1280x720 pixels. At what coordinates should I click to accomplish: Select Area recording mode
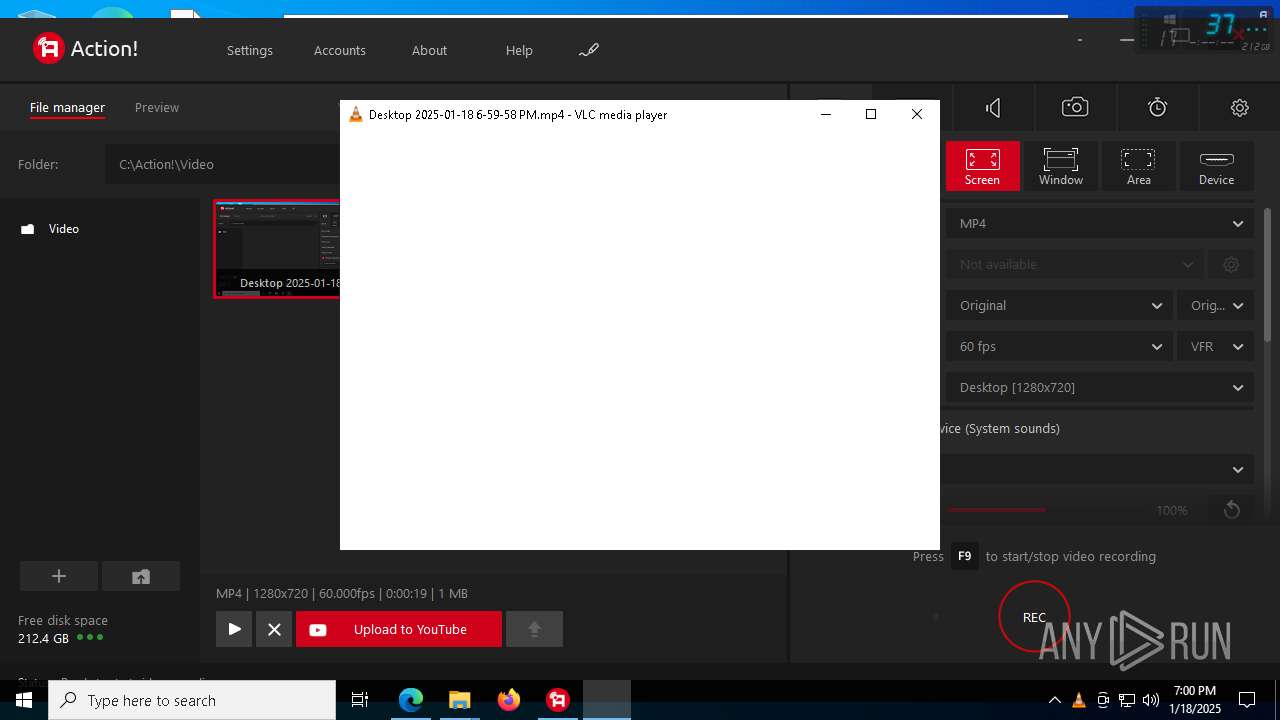tap(1138, 166)
